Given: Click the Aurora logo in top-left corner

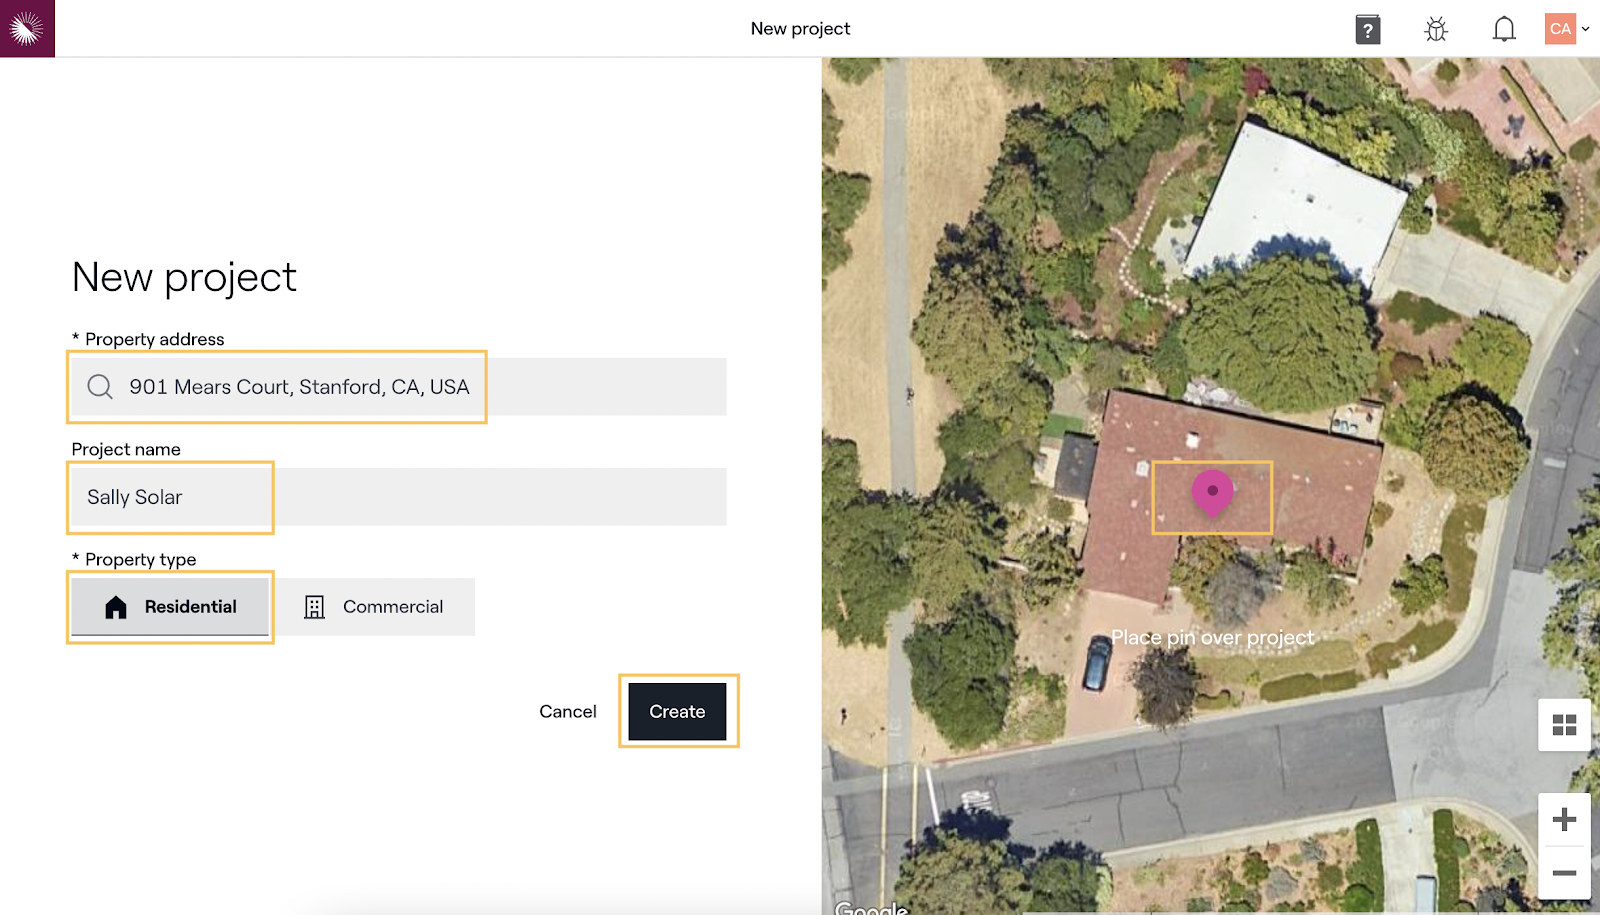Looking at the screenshot, I should (x=27, y=28).
